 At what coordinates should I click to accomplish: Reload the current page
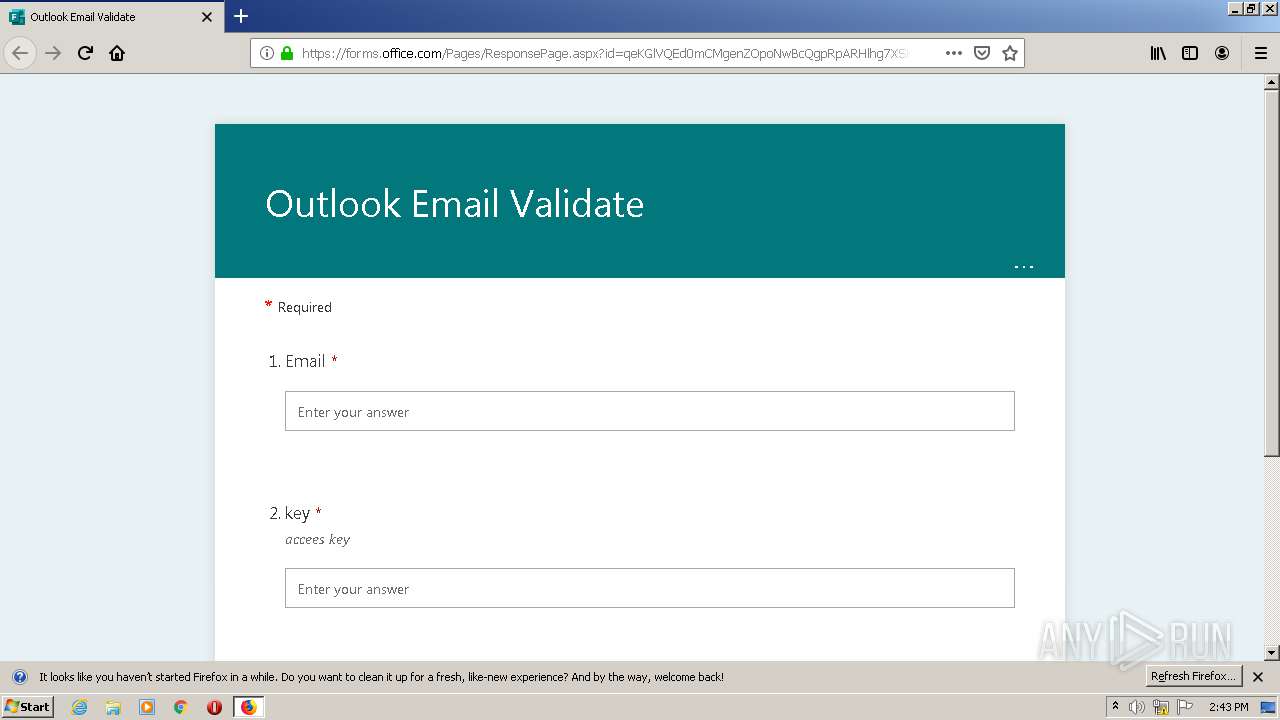85,53
